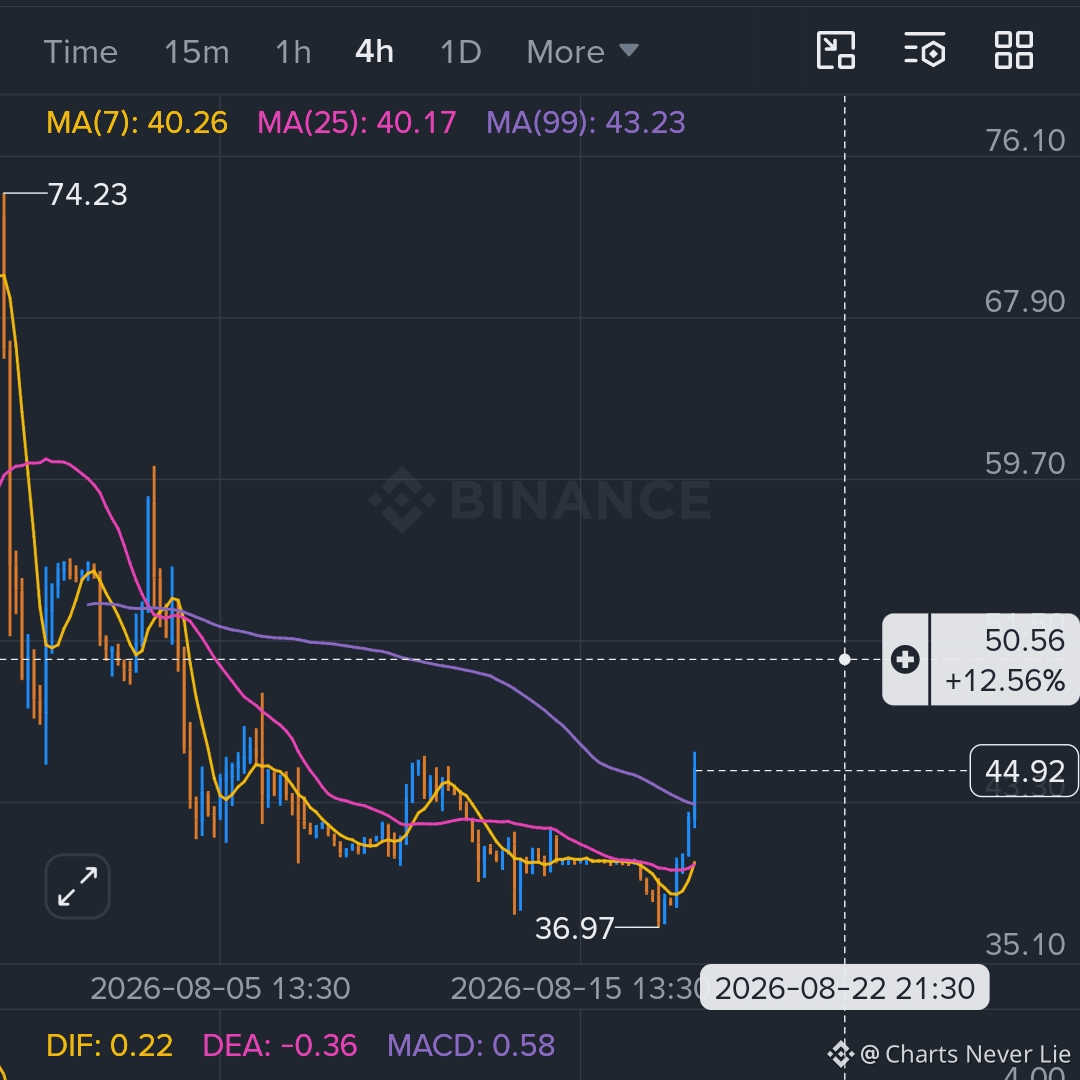
Task: Click the DIF: 0.22 value
Action: tap(110, 1046)
